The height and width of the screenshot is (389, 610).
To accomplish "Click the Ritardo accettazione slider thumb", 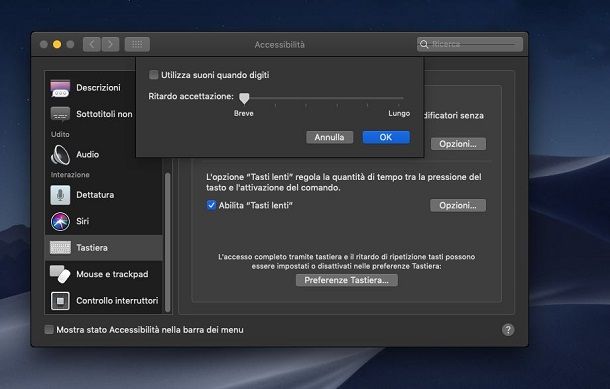I will pos(244,98).
